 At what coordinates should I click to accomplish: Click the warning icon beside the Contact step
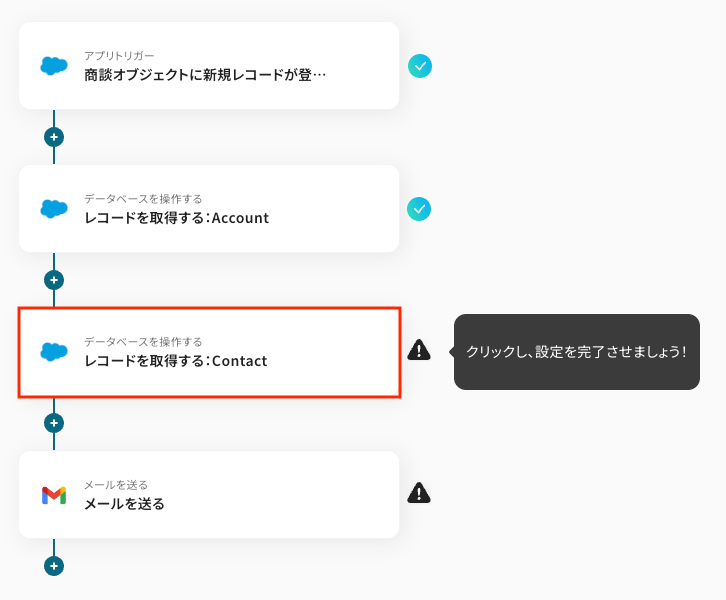(419, 350)
